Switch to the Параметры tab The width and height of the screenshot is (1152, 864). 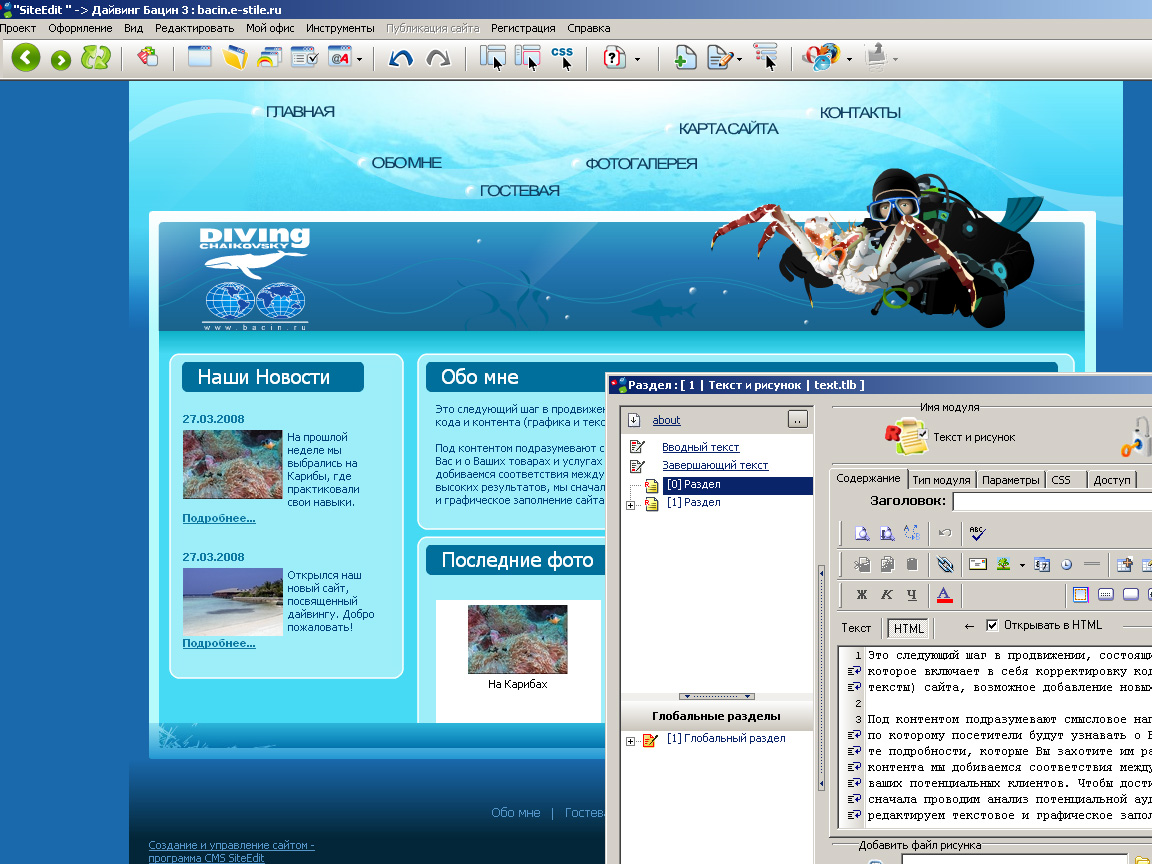tap(1010, 480)
